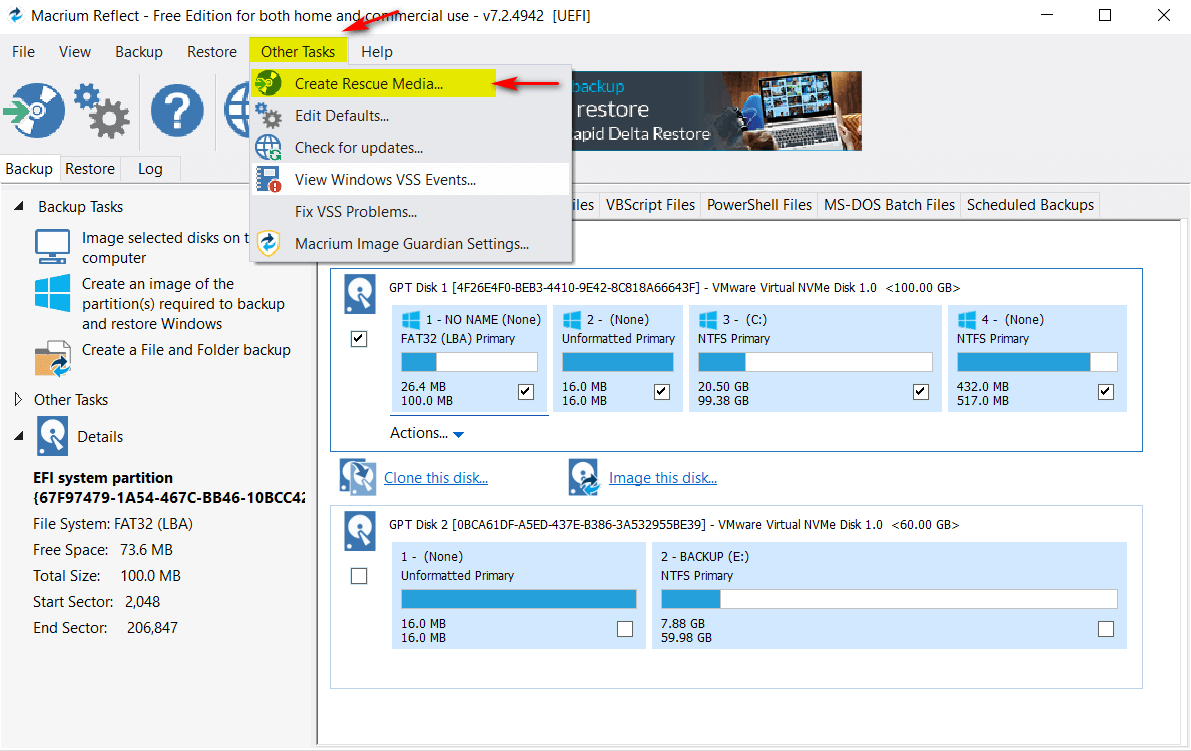This screenshot has height=751, width=1191.
Task: Click the Macrium Reflect title bar logo
Action: 15,15
